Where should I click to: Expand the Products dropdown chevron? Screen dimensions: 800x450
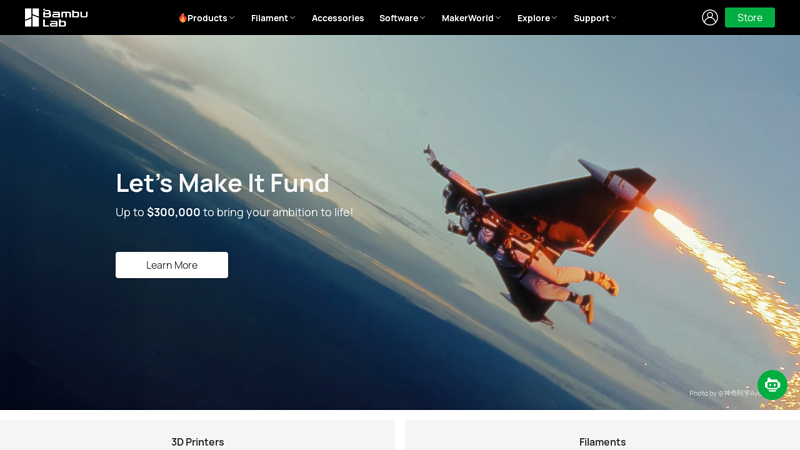pos(232,18)
